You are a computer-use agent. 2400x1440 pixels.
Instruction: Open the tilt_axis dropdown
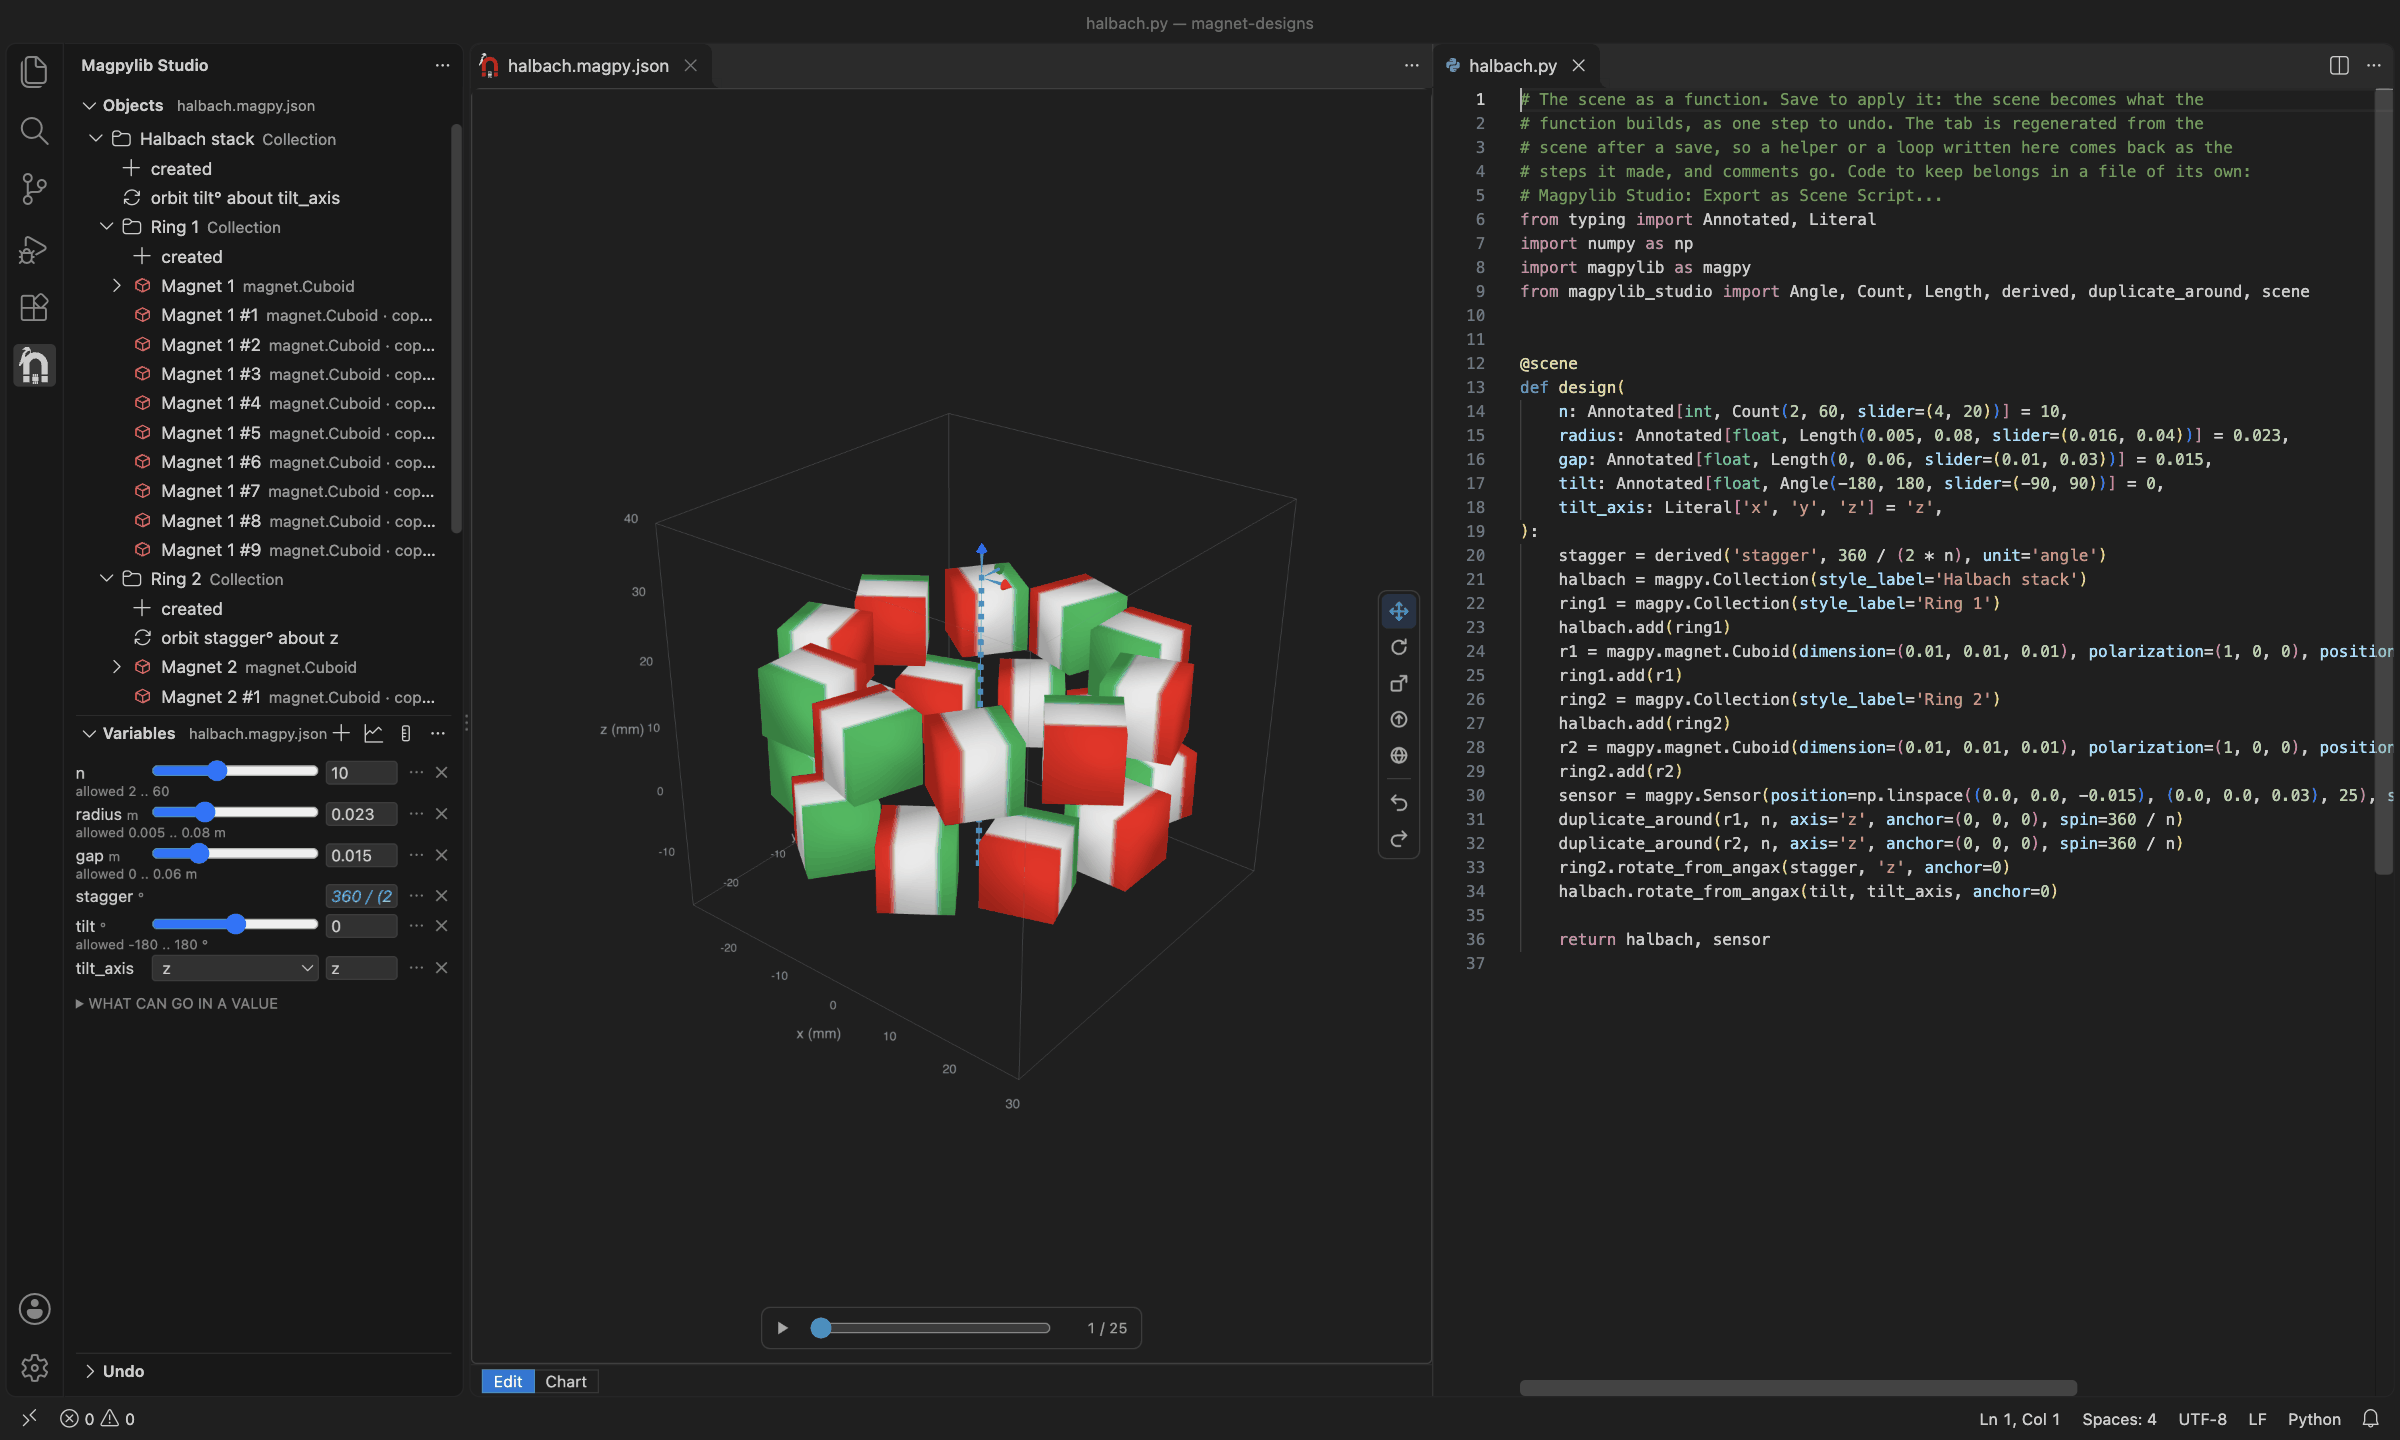pos(235,968)
